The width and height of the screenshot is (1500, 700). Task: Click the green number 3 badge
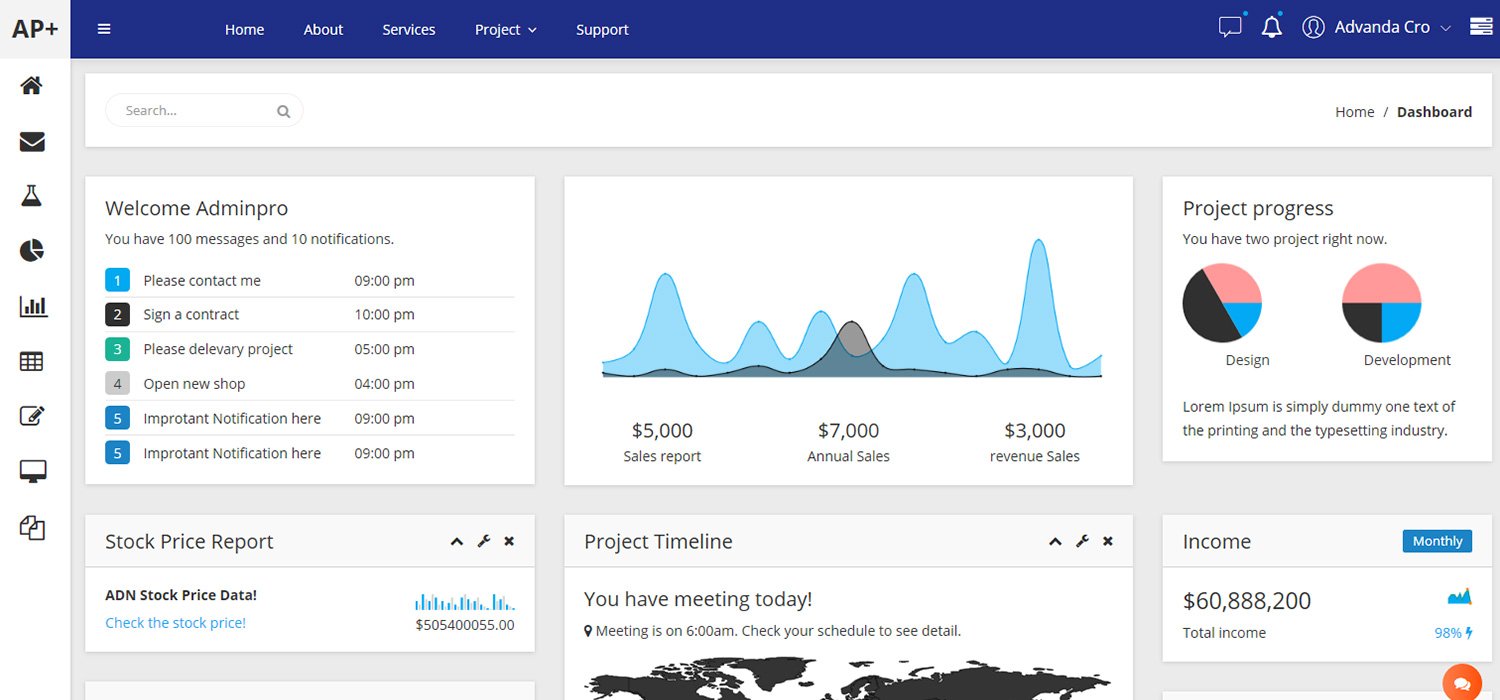tap(117, 349)
